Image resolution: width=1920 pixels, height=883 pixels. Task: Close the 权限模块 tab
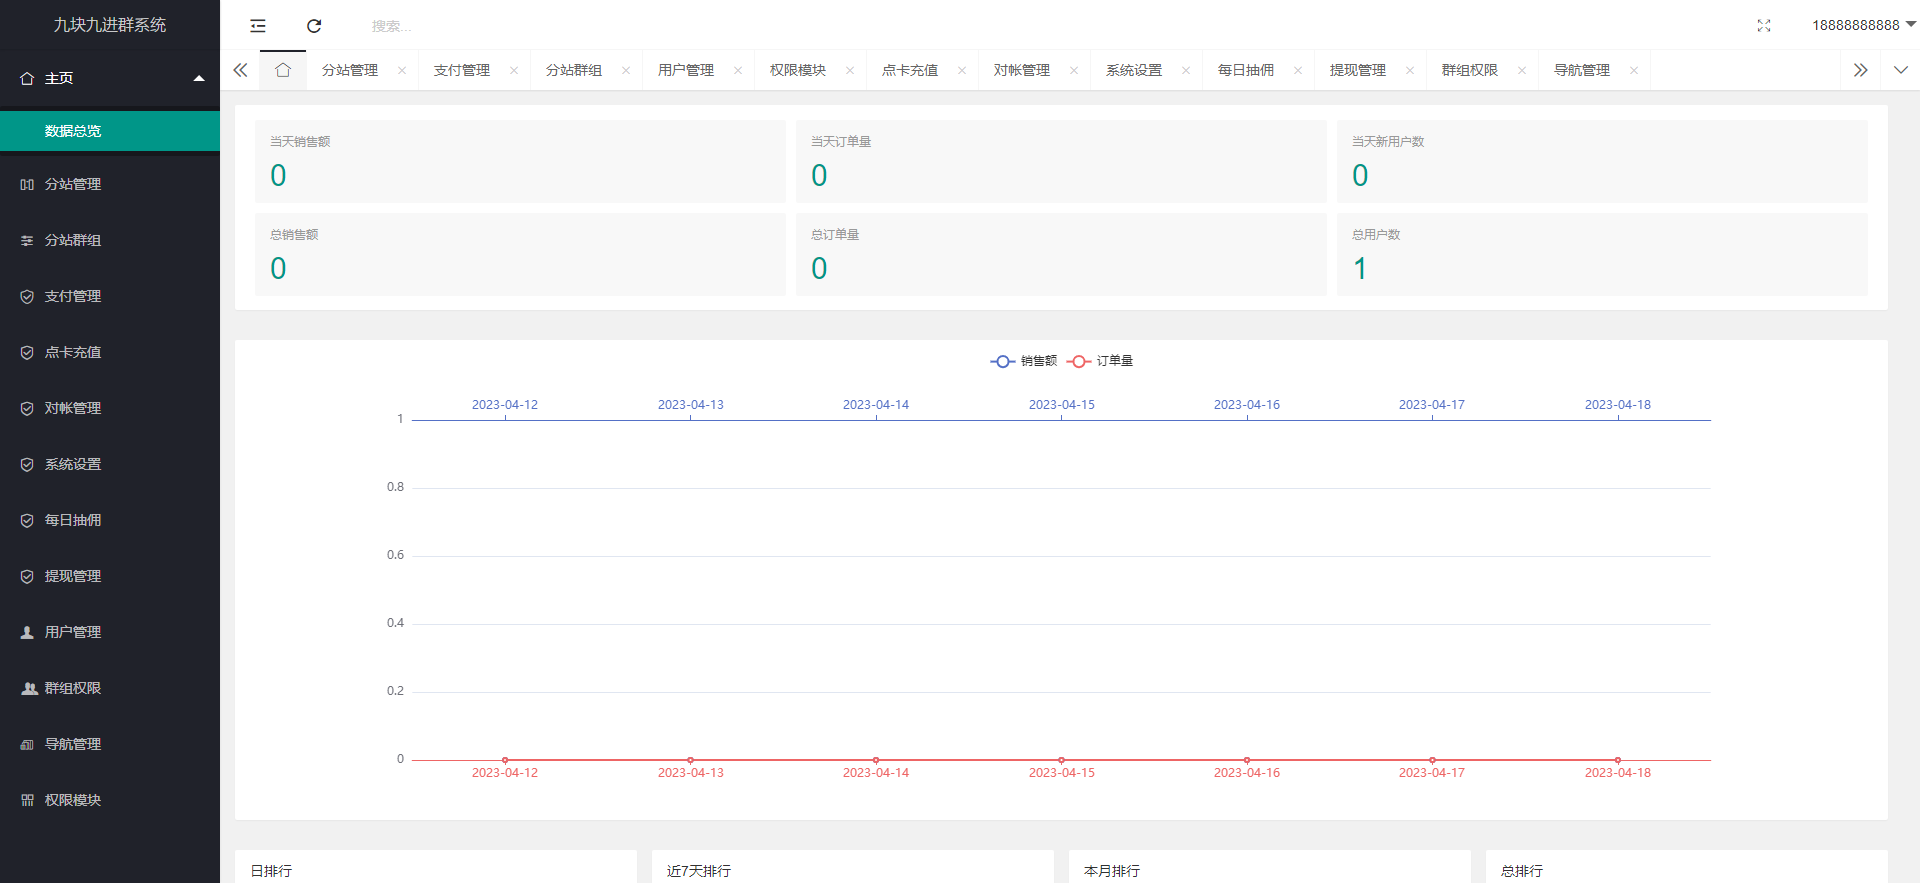pyautogui.click(x=850, y=70)
